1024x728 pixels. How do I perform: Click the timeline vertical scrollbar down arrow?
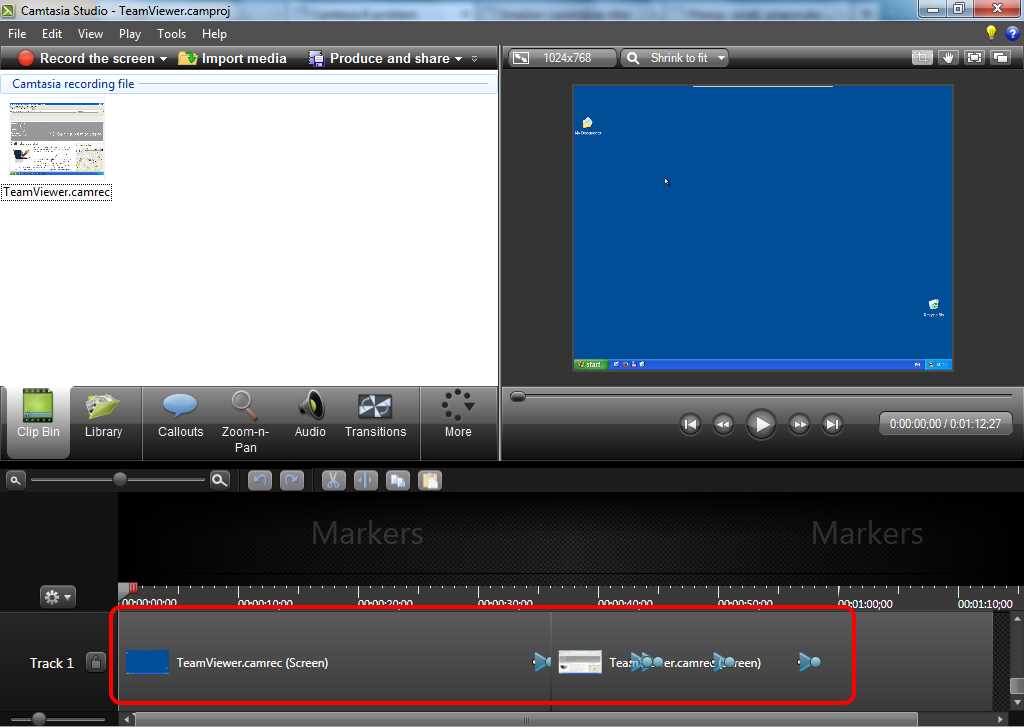(1016, 703)
